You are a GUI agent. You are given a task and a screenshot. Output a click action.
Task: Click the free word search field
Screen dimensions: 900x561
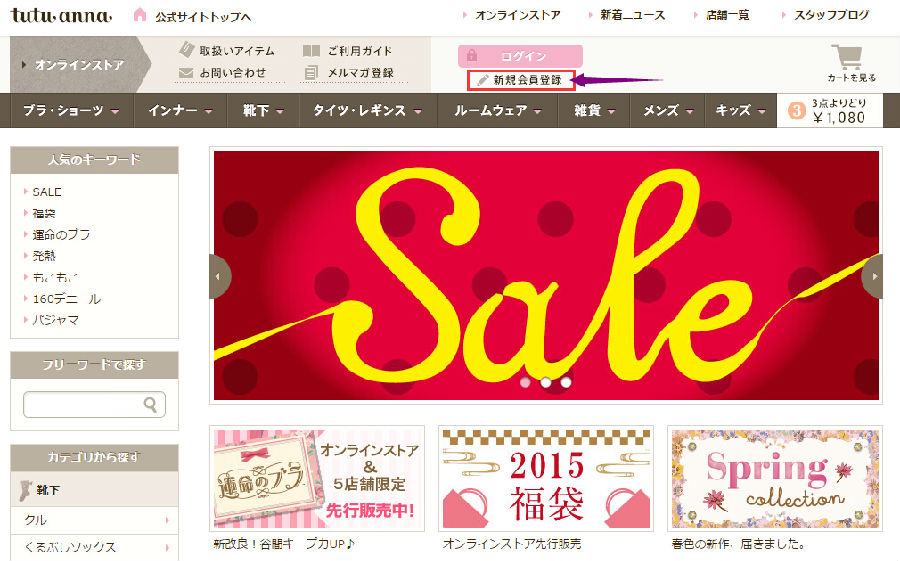click(95, 405)
